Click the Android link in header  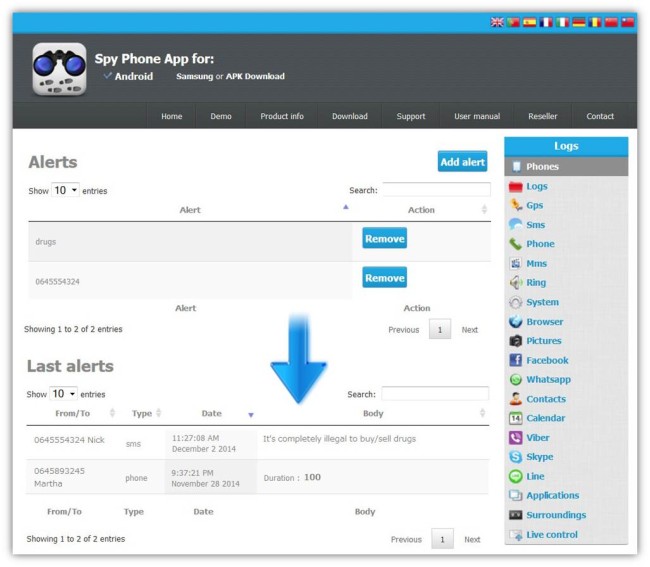tap(133, 76)
